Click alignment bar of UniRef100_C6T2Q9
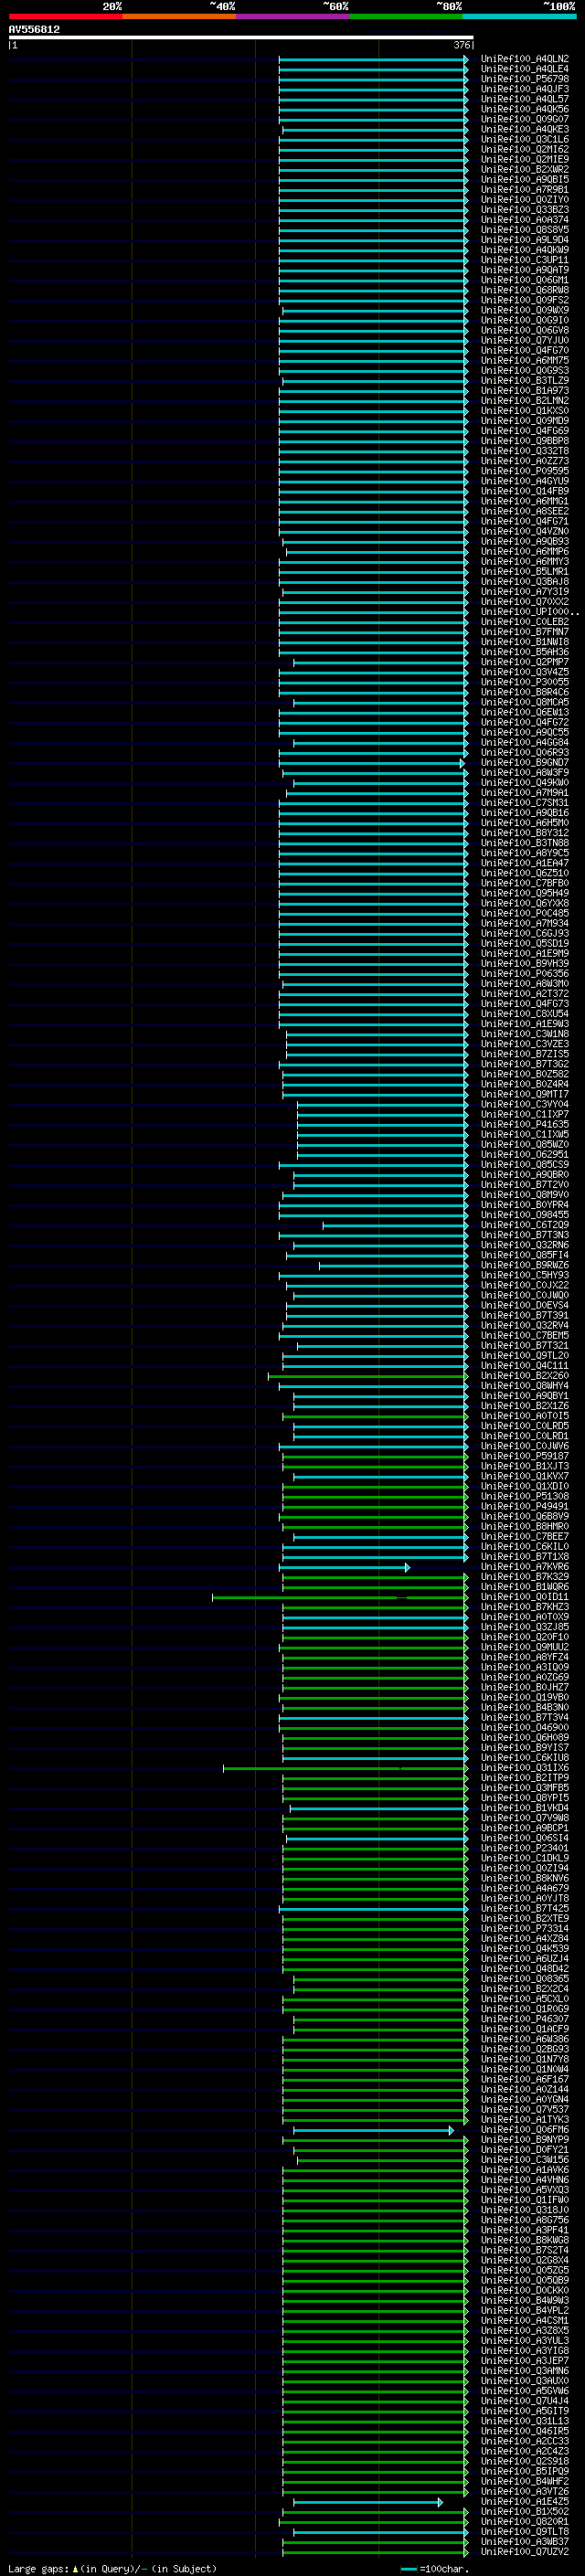 (x=395, y=1225)
